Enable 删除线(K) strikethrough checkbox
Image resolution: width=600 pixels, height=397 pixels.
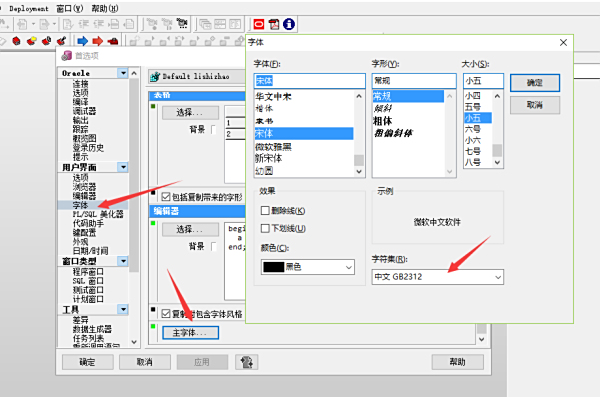[265, 211]
